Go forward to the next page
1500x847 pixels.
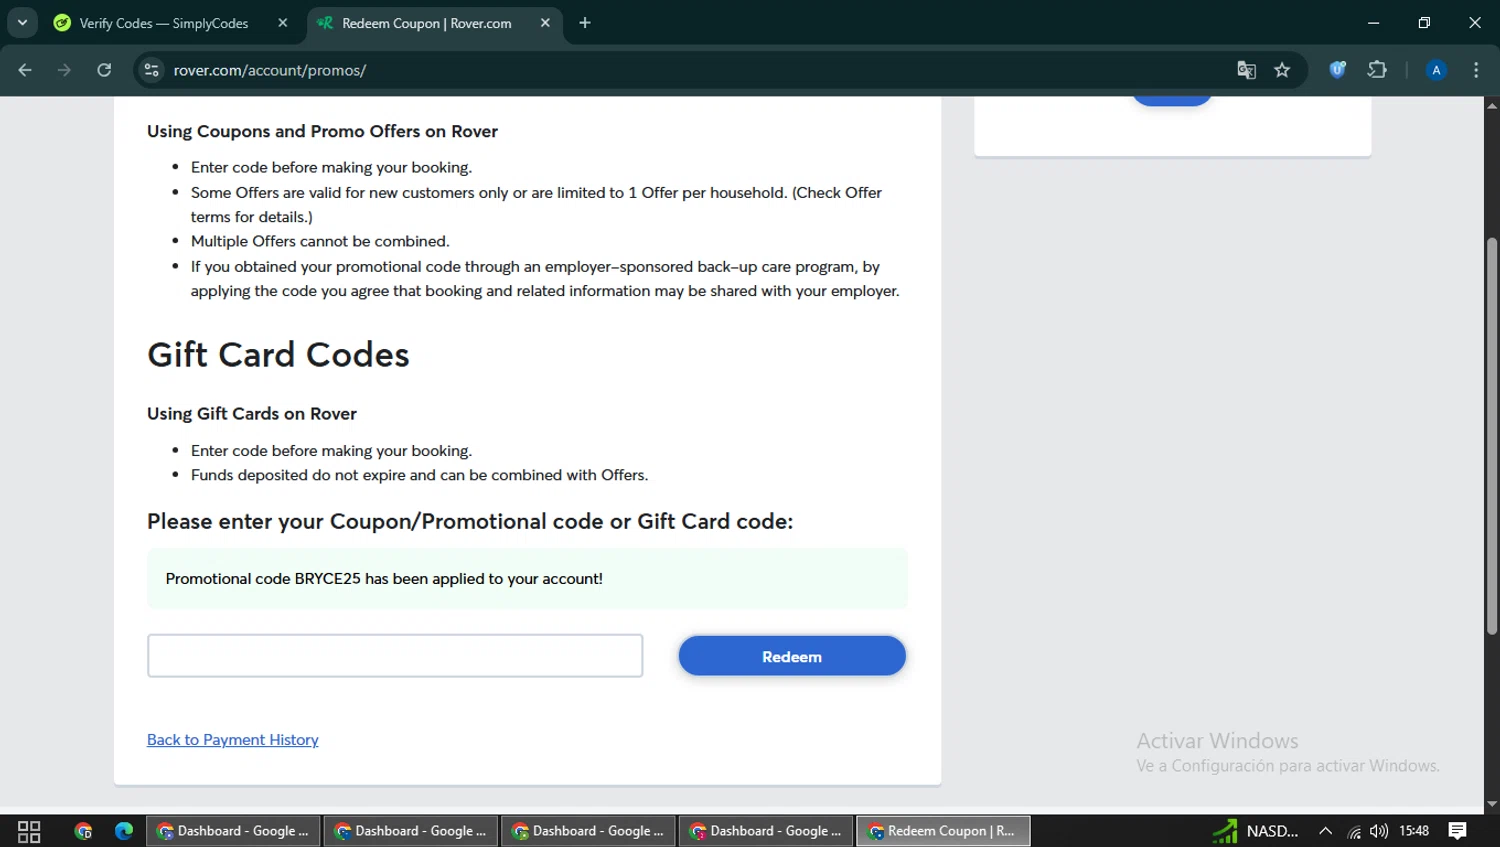(64, 70)
